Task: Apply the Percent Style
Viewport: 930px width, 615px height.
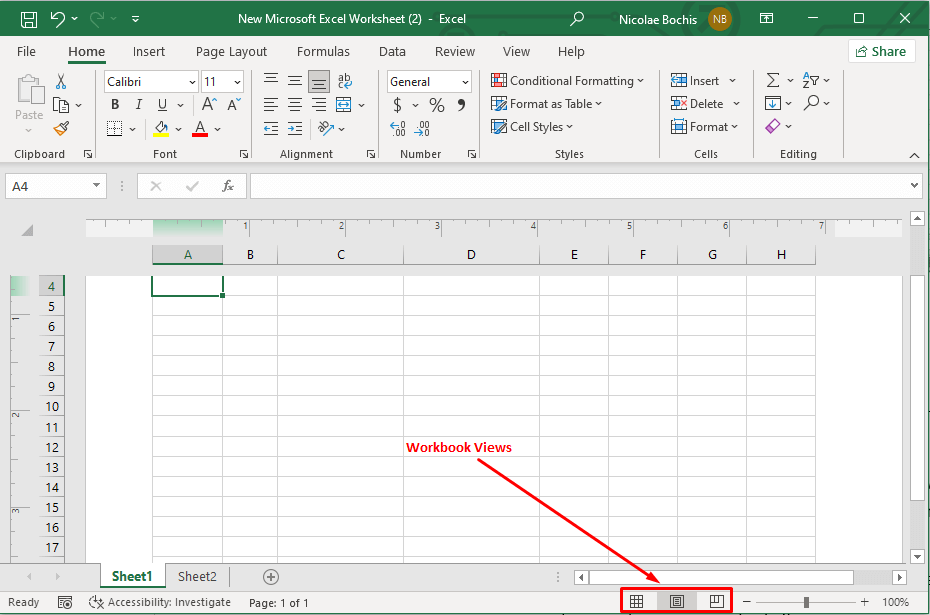Action: [x=436, y=104]
